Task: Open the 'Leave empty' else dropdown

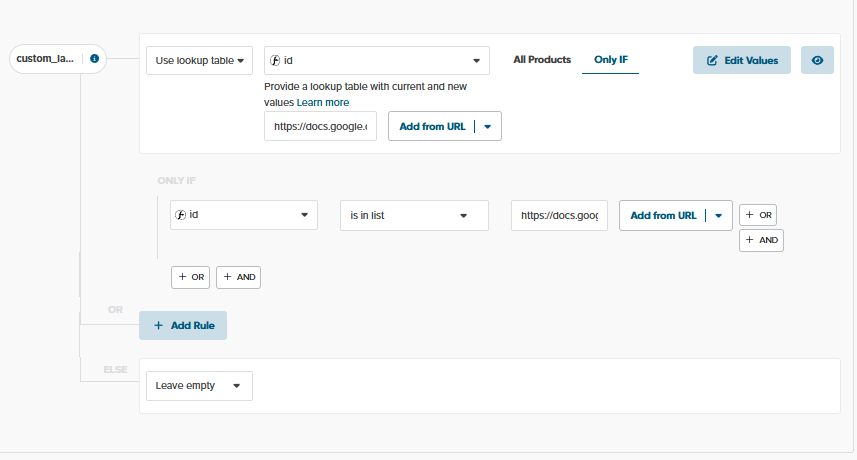Action: [x=199, y=385]
